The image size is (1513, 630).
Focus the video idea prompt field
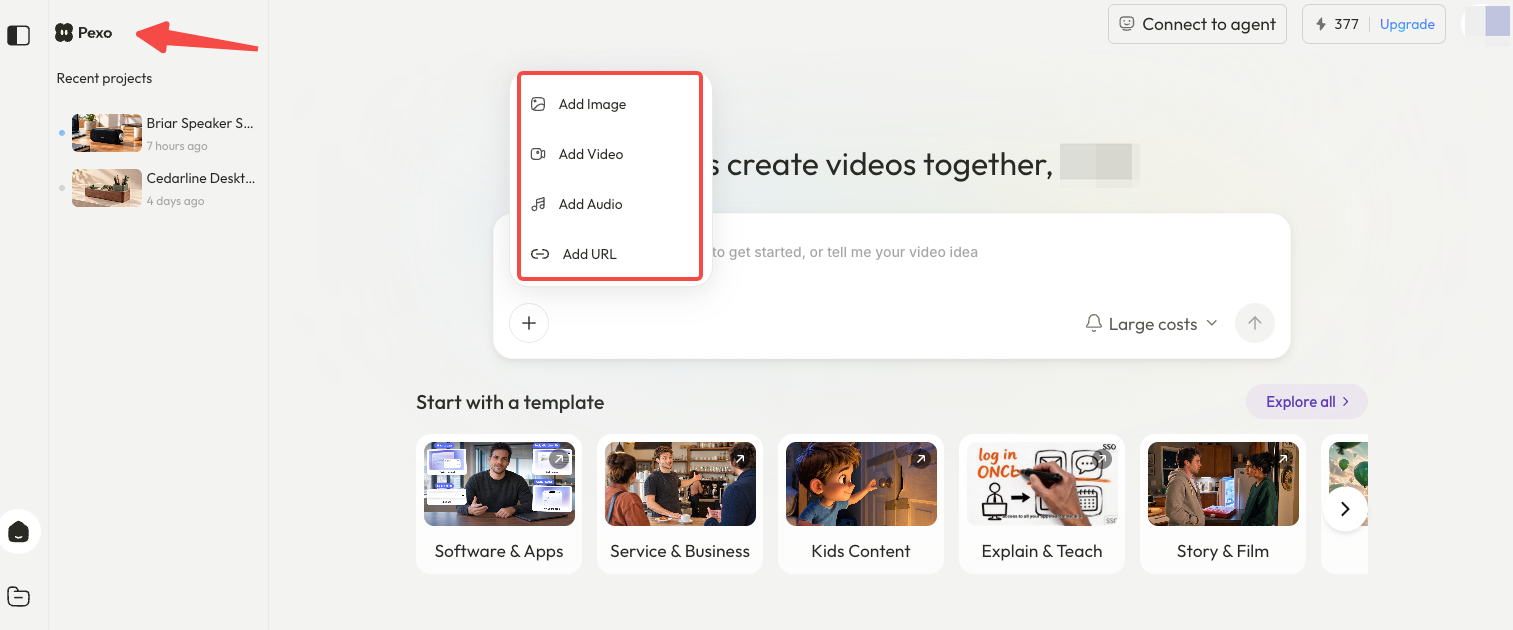pyautogui.click(x=892, y=252)
